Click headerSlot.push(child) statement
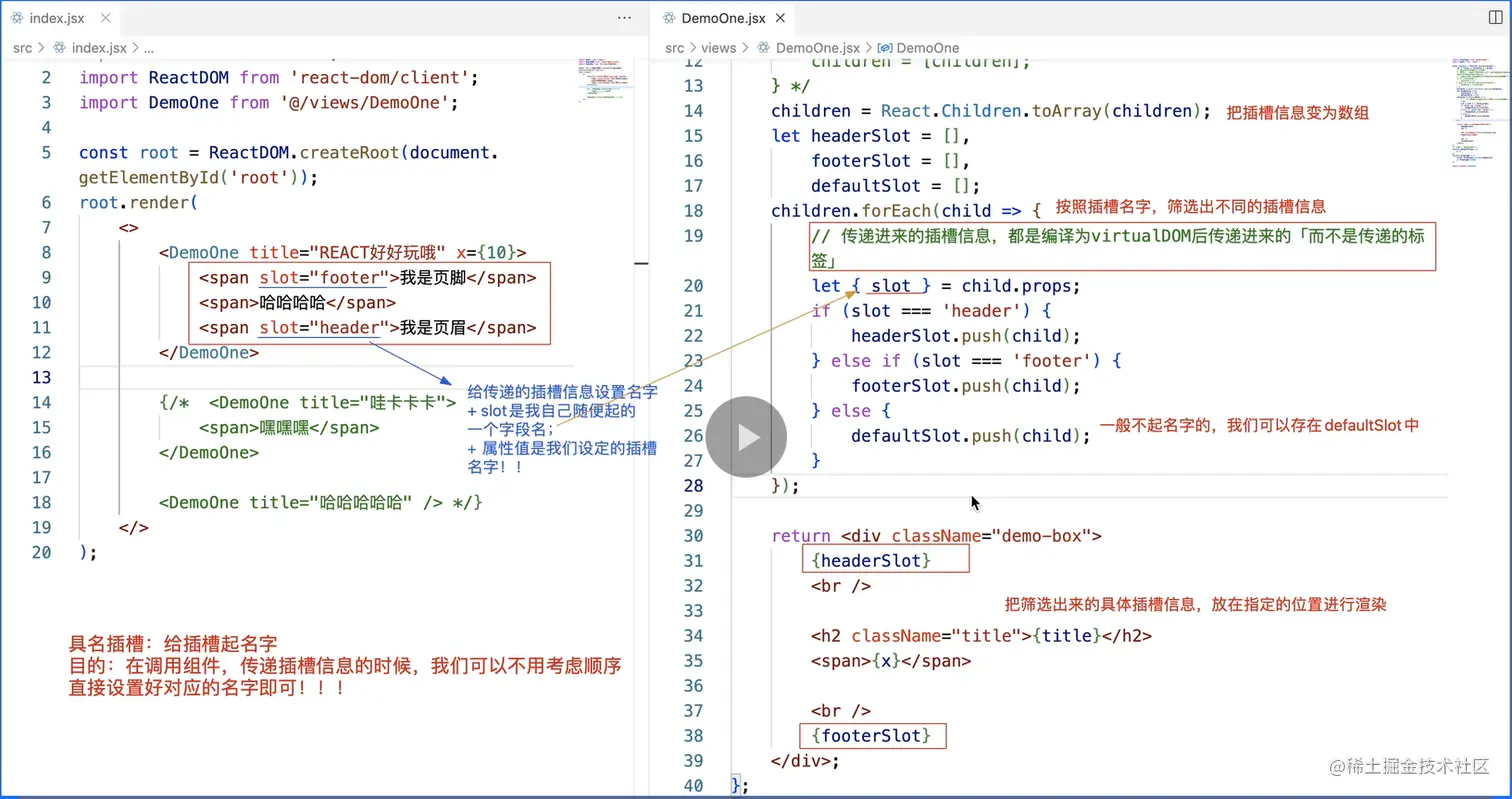1512x799 pixels. 966,335
